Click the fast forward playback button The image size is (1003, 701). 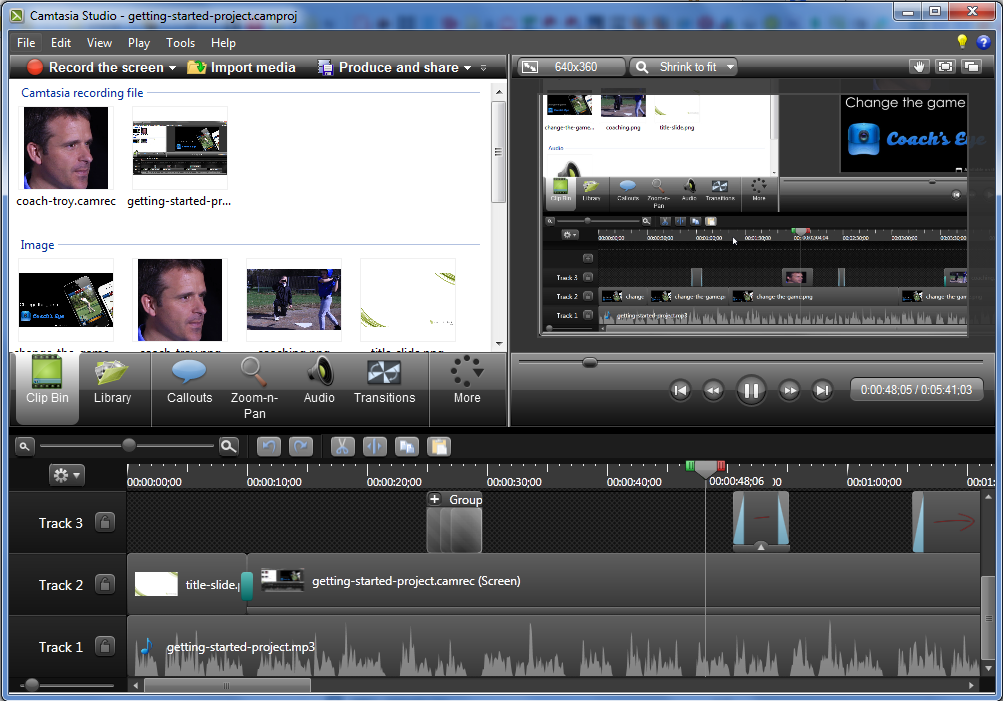pos(790,390)
